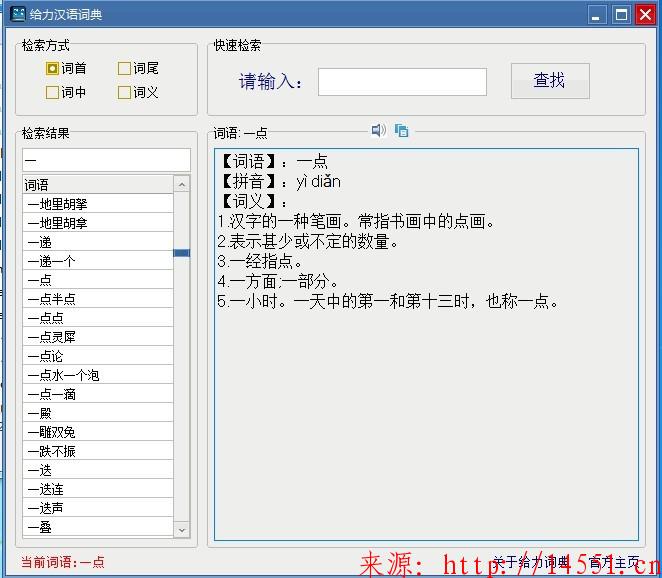Viewport: 662px width, 578px height.
Task: Enable the 词中 search option
Action: [52, 93]
